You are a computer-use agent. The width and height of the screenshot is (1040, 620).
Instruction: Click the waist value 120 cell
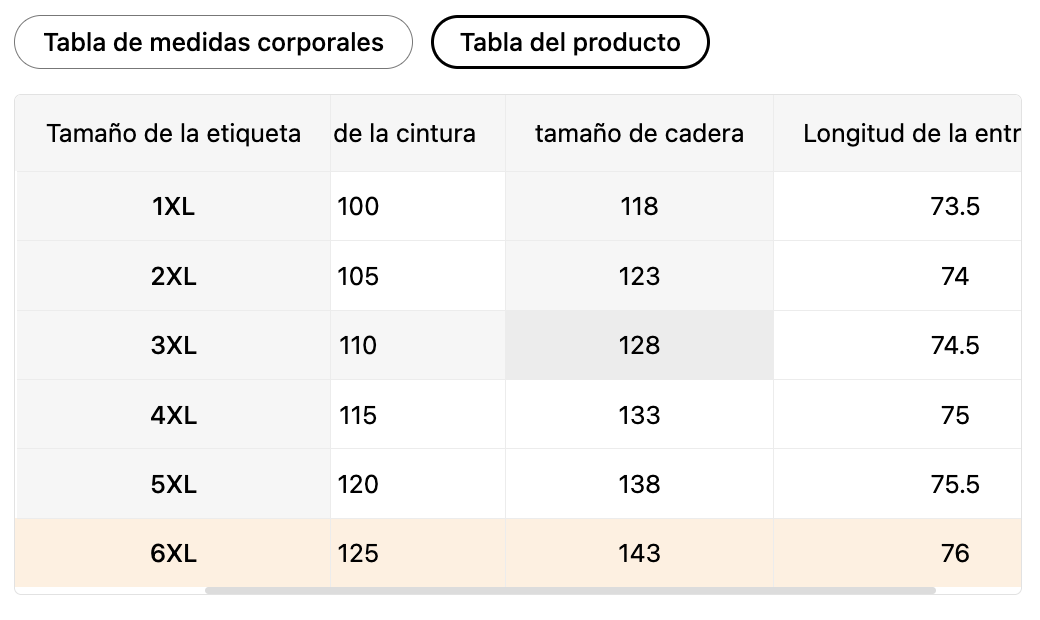(359, 485)
